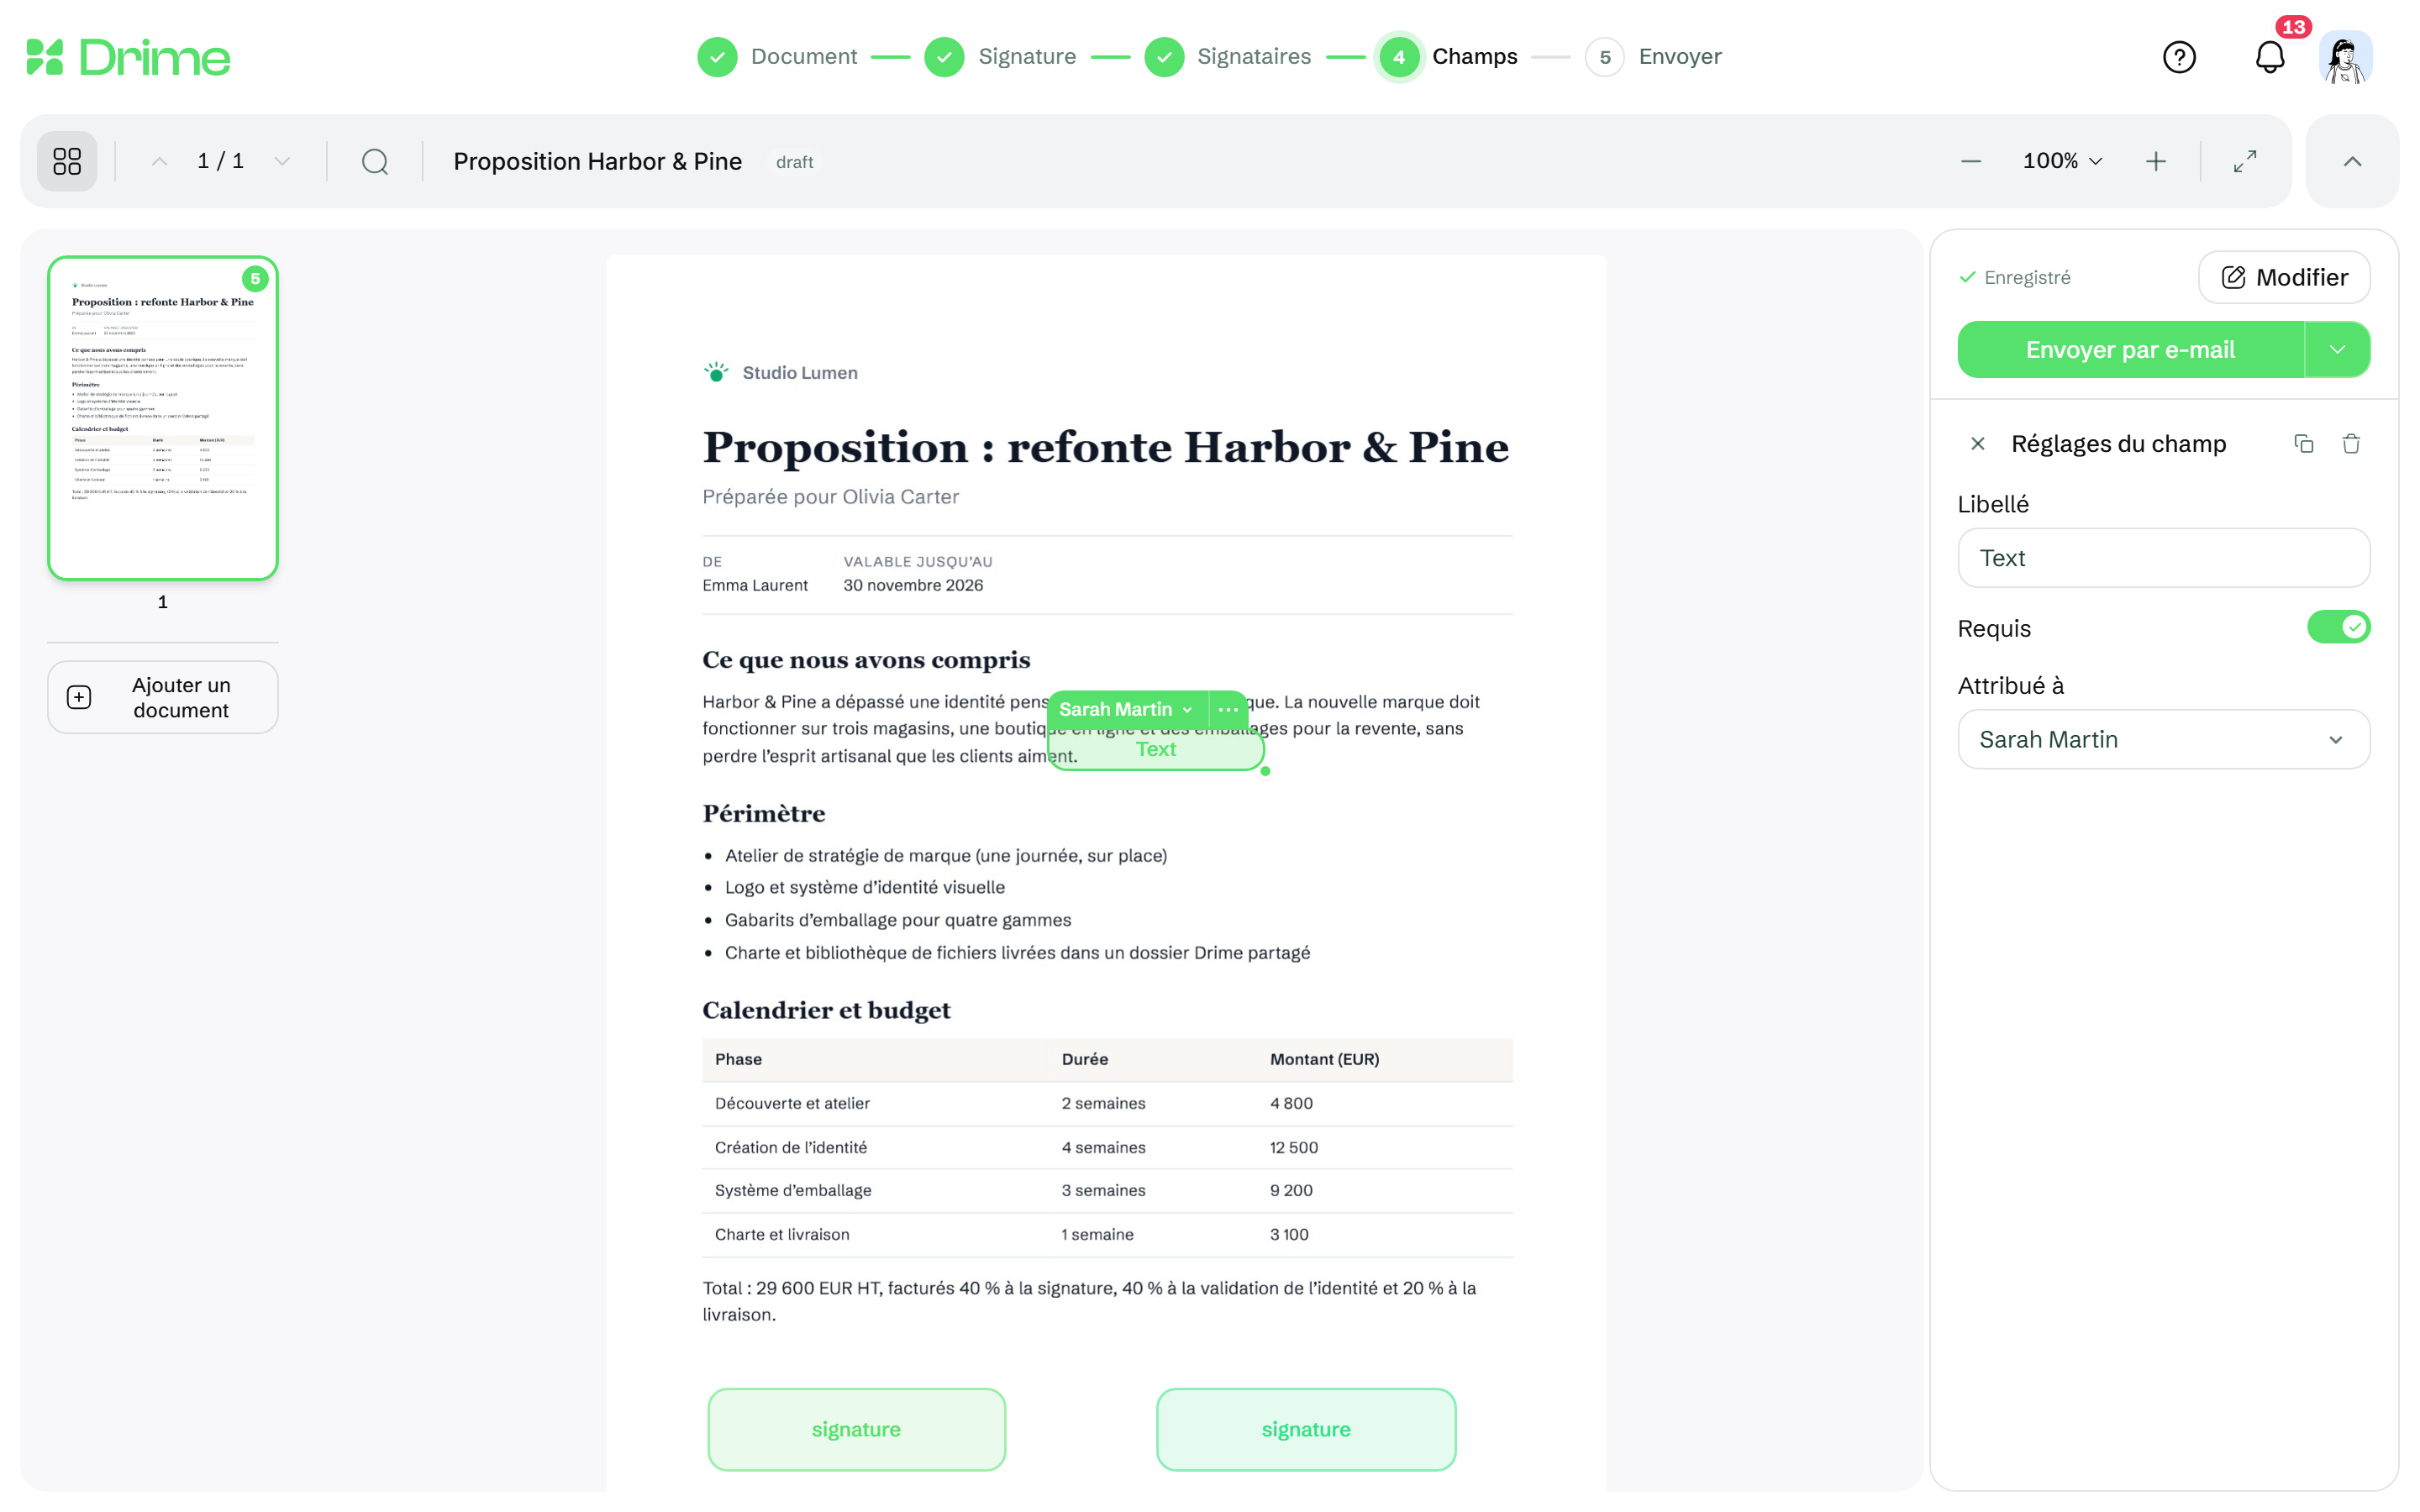Screen dimensions: 2420x1512
Task: Open the document search tool
Action: click(x=375, y=161)
